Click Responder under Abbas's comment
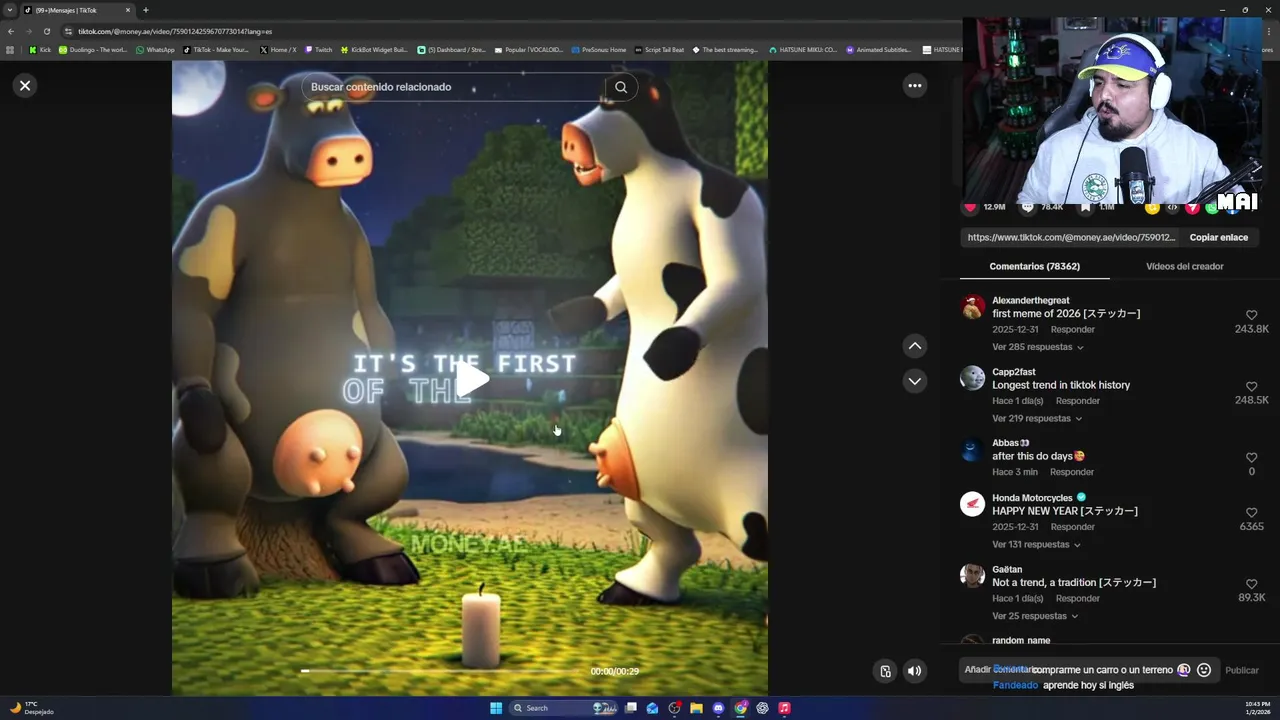This screenshot has width=1280, height=720. coord(1072,472)
